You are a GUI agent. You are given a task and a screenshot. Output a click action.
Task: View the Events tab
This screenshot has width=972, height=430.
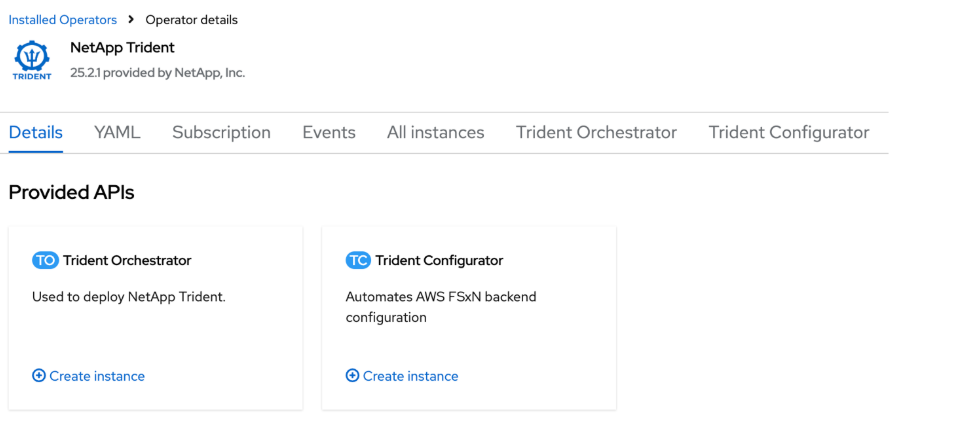[329, 133]
